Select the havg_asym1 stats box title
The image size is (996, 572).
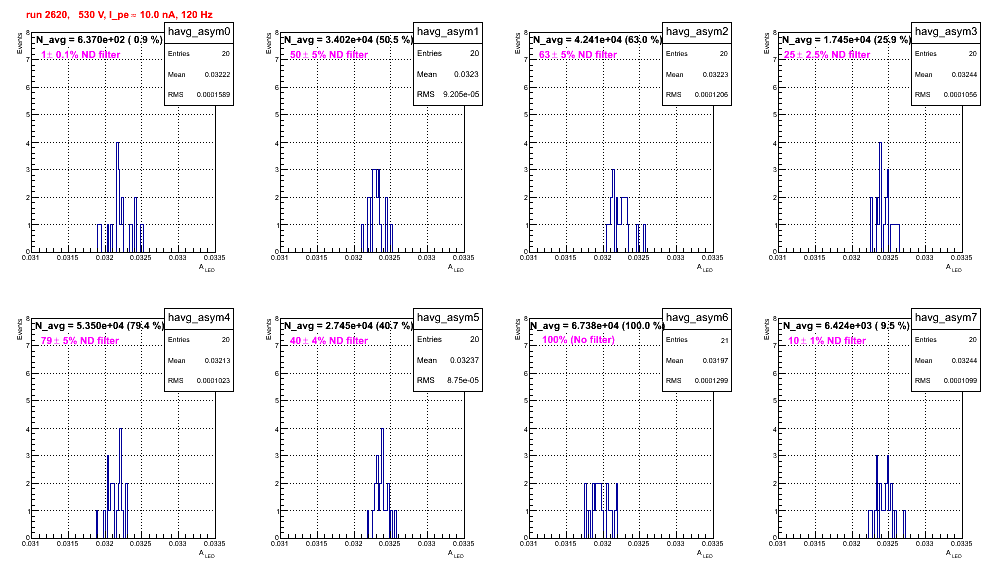[x=448, y=32]
